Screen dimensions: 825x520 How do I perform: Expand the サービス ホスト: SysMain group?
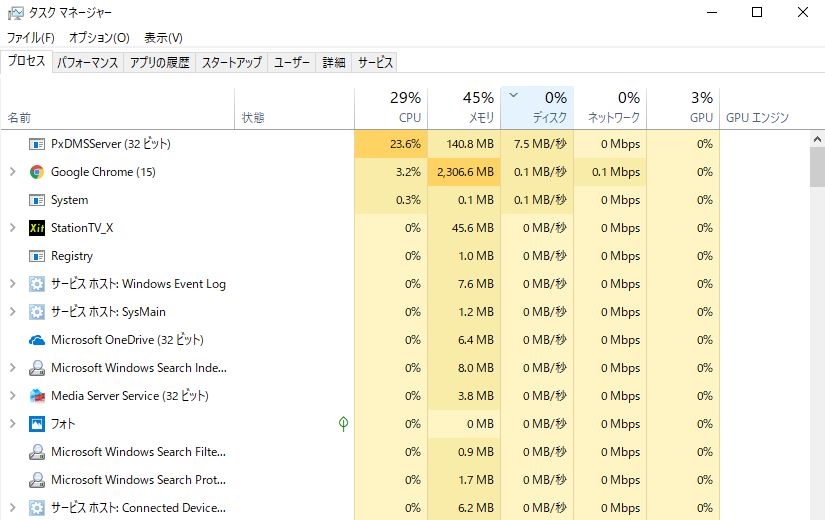12,312
